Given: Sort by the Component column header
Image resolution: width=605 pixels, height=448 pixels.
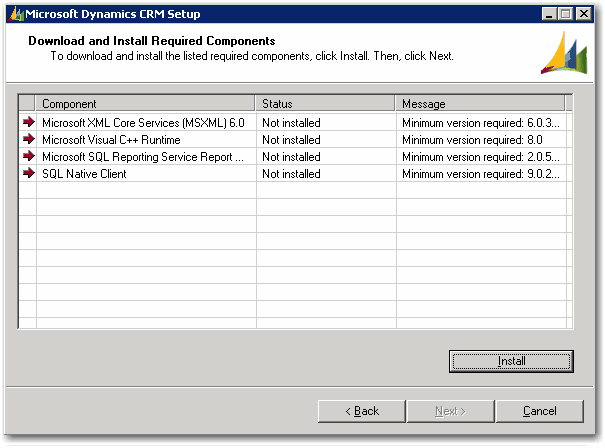Looking at the screenshot, I should click(x=145, y=104).
